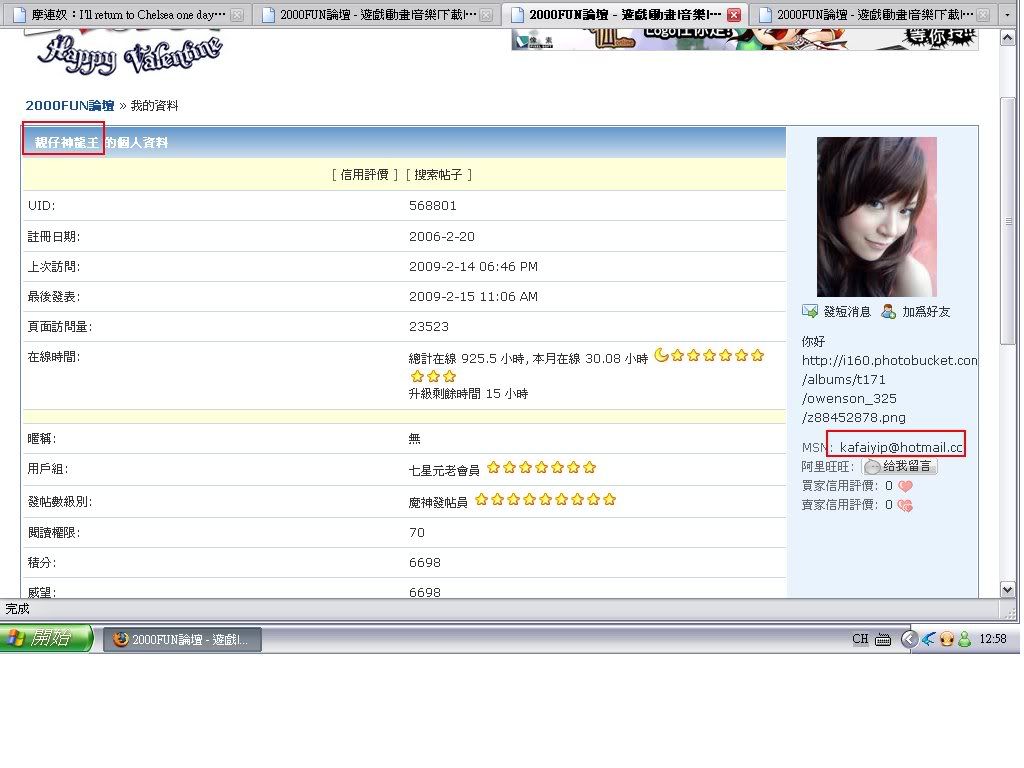Click the orange headphone face tray icon
Image resolution: width=1024 pixels, height=768 pixels.
click(946, 639)
